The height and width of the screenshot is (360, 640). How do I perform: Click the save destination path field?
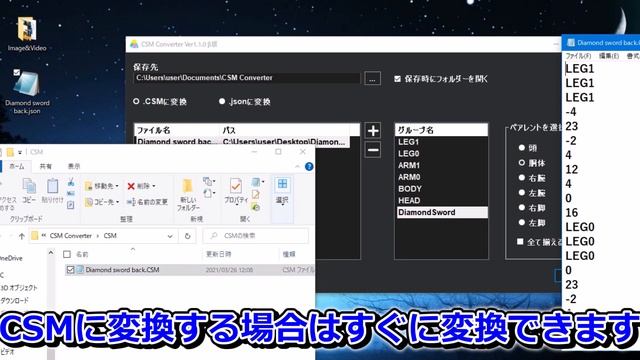pyautogui.click(x=247, y=78)
